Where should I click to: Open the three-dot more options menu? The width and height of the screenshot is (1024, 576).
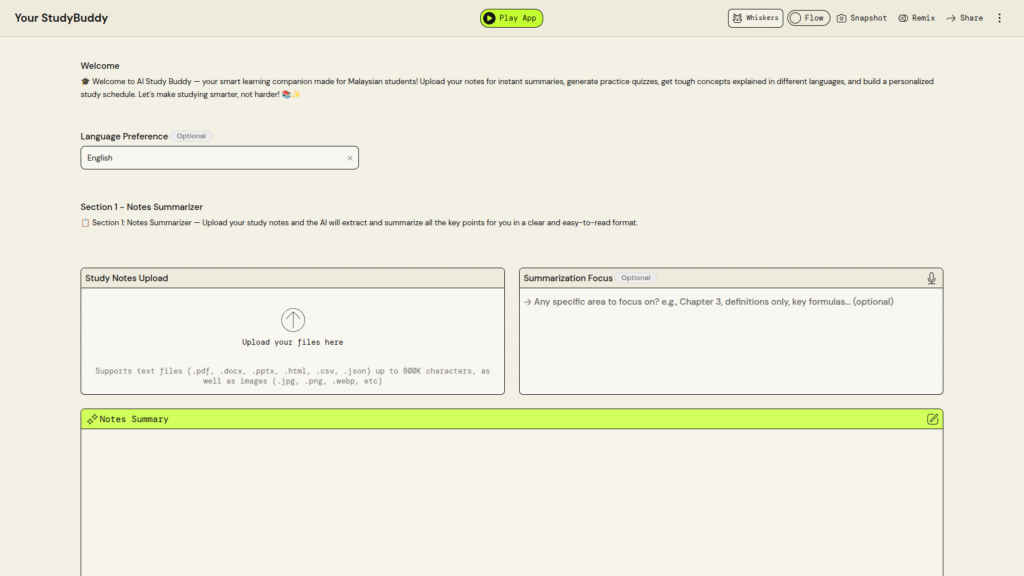(x=999, y=18)
